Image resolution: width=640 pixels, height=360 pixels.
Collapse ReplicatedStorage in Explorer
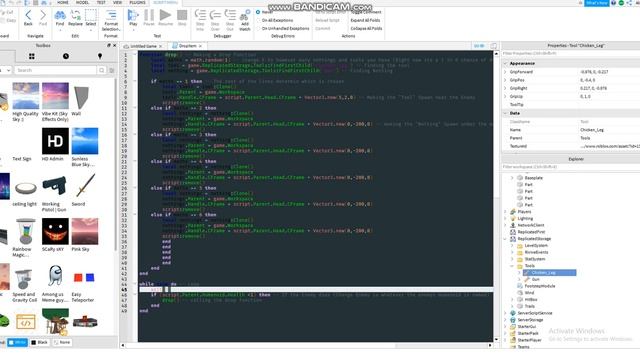pyautogui.click(x=505, y=239)
